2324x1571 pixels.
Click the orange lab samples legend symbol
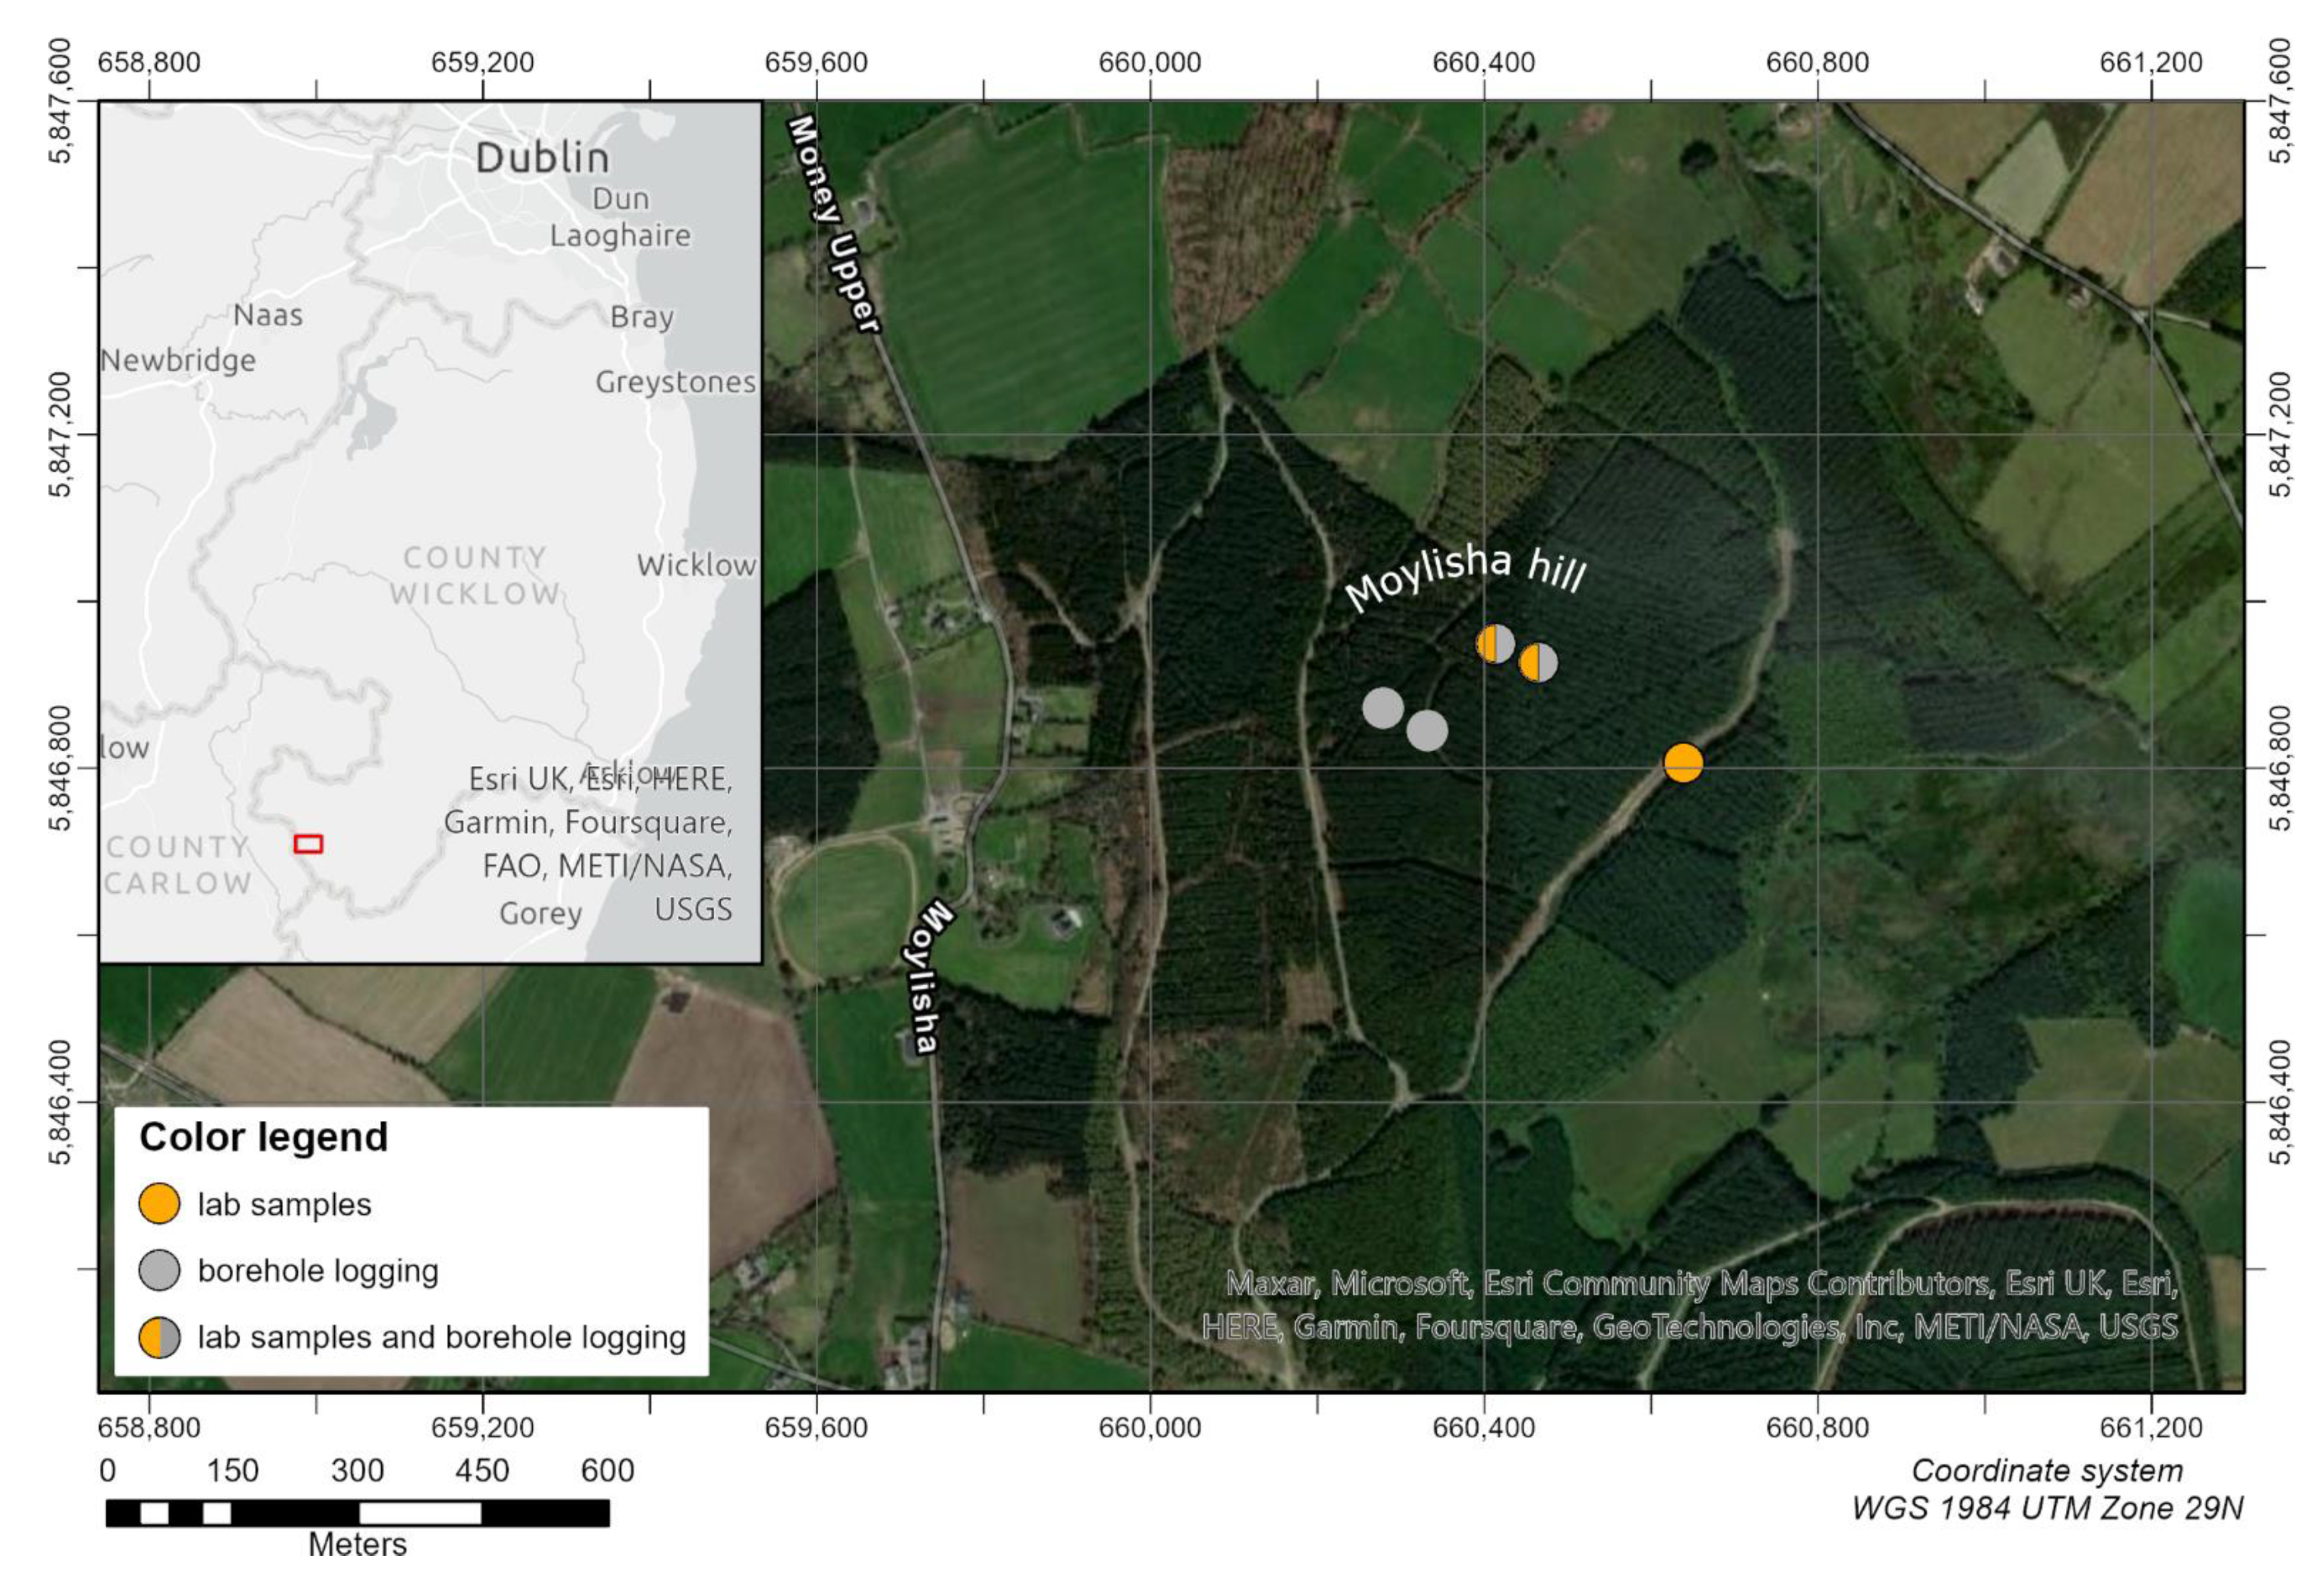[160, 1204]
